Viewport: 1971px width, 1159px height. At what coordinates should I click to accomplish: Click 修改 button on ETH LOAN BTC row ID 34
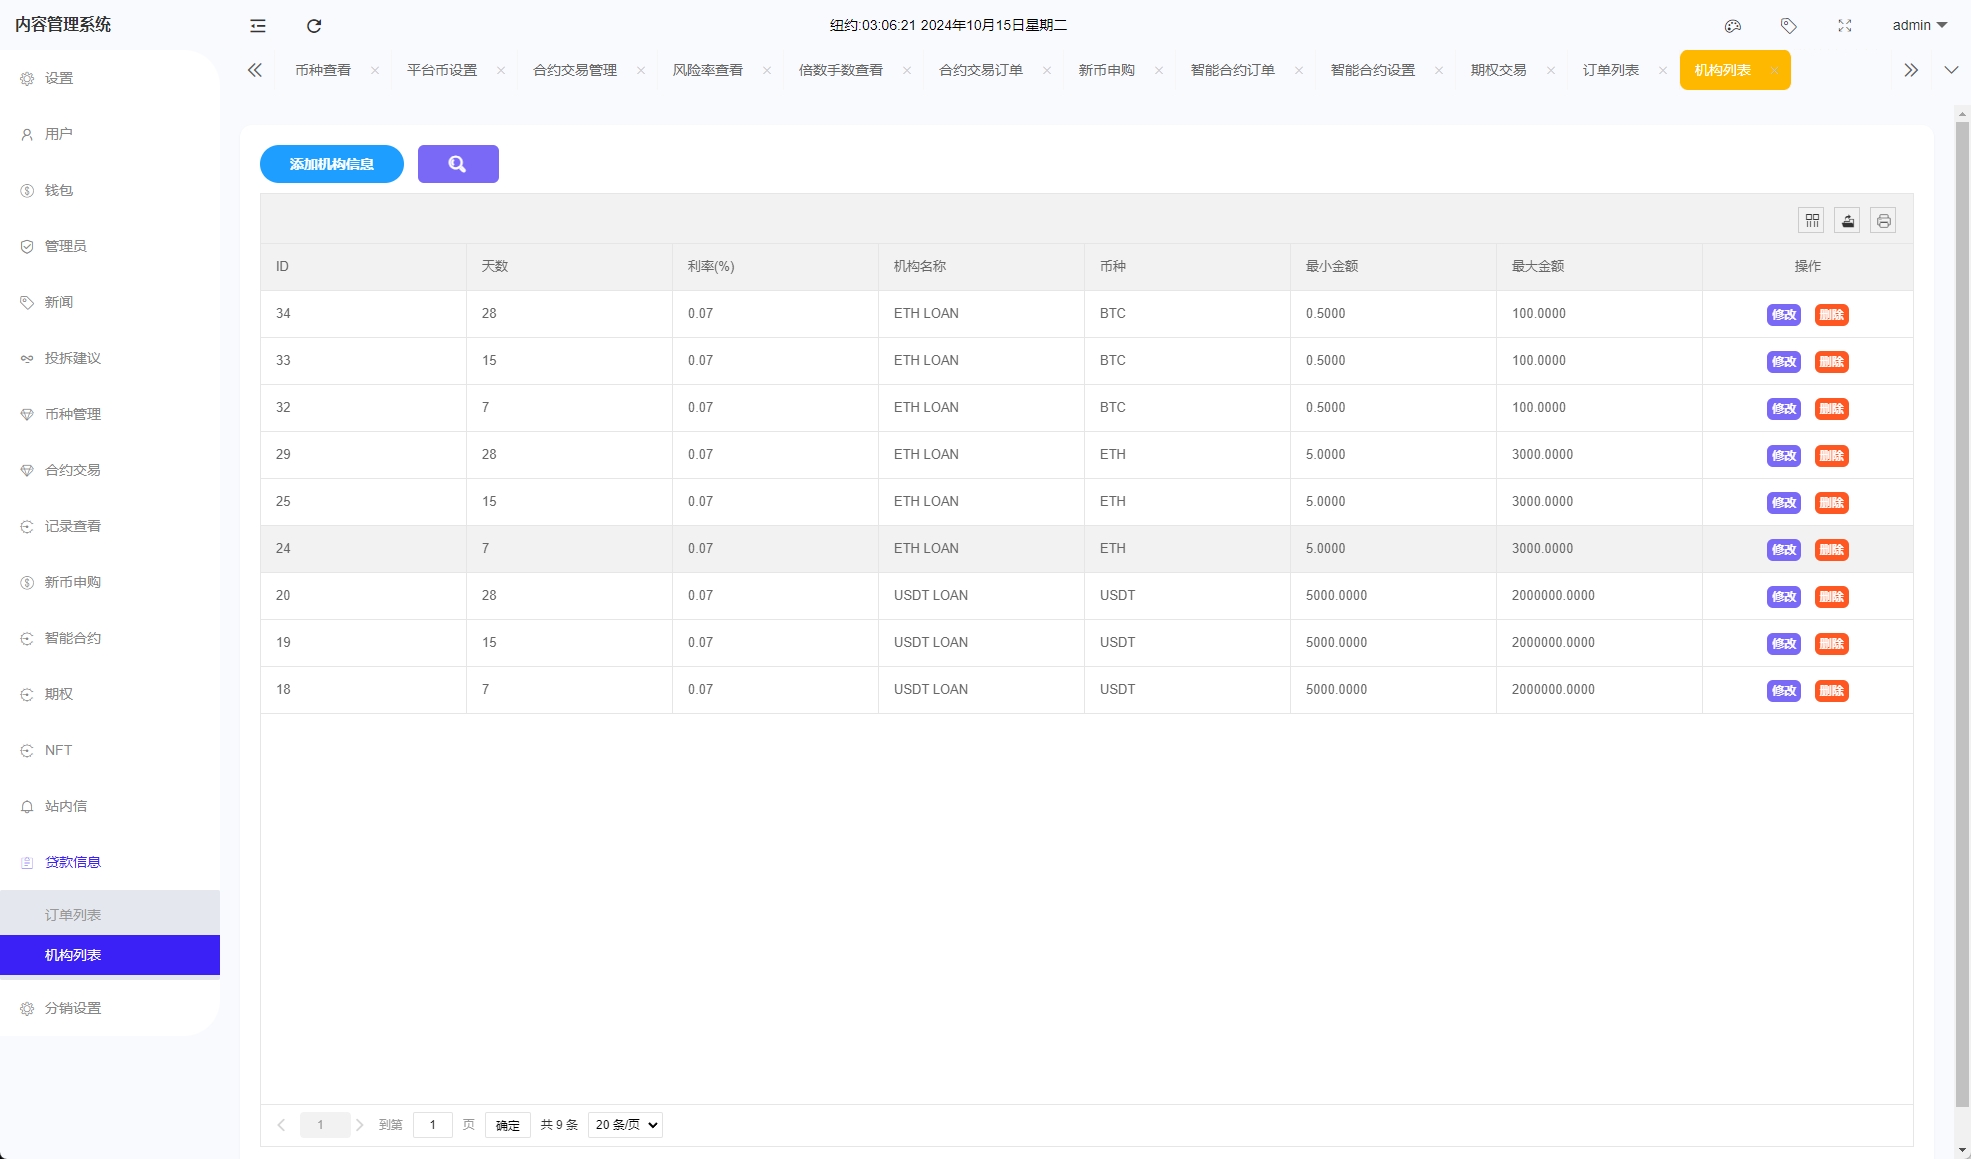(x=1783, y=315)
